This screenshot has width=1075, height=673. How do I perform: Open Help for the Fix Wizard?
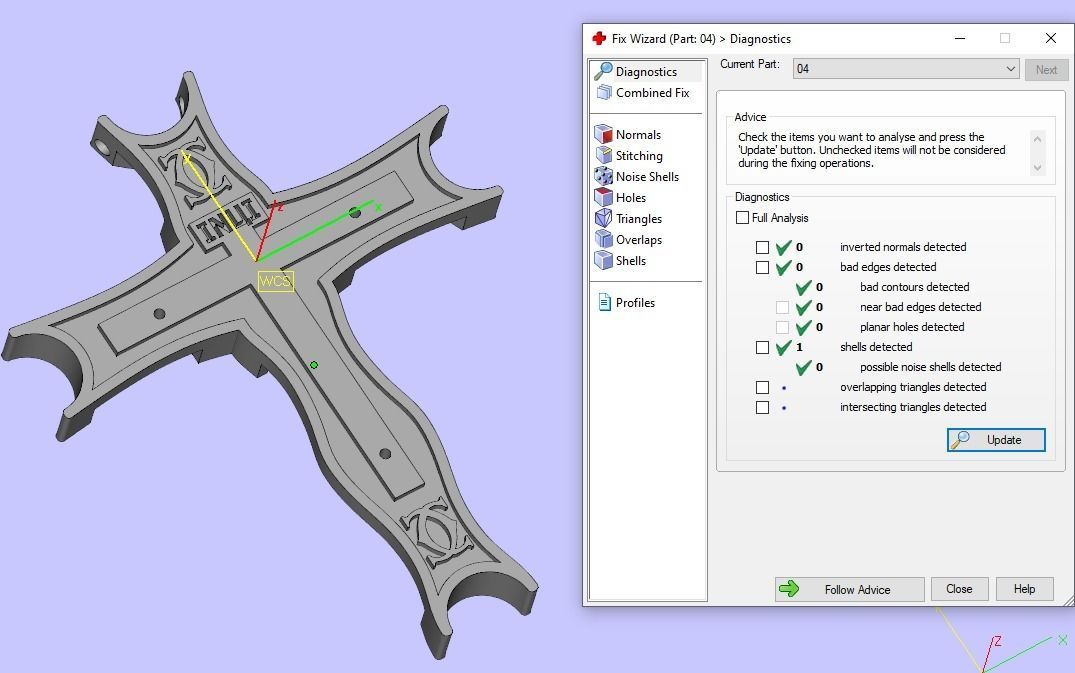click(x=1024, y=589)
